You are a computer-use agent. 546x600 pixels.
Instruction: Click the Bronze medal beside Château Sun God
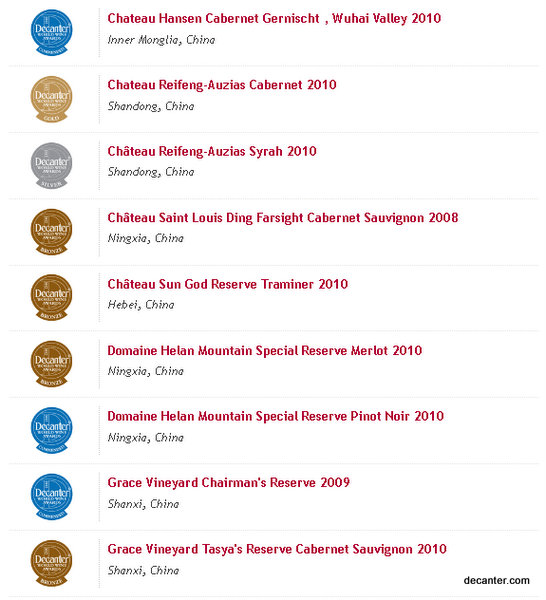pos(51,298)
